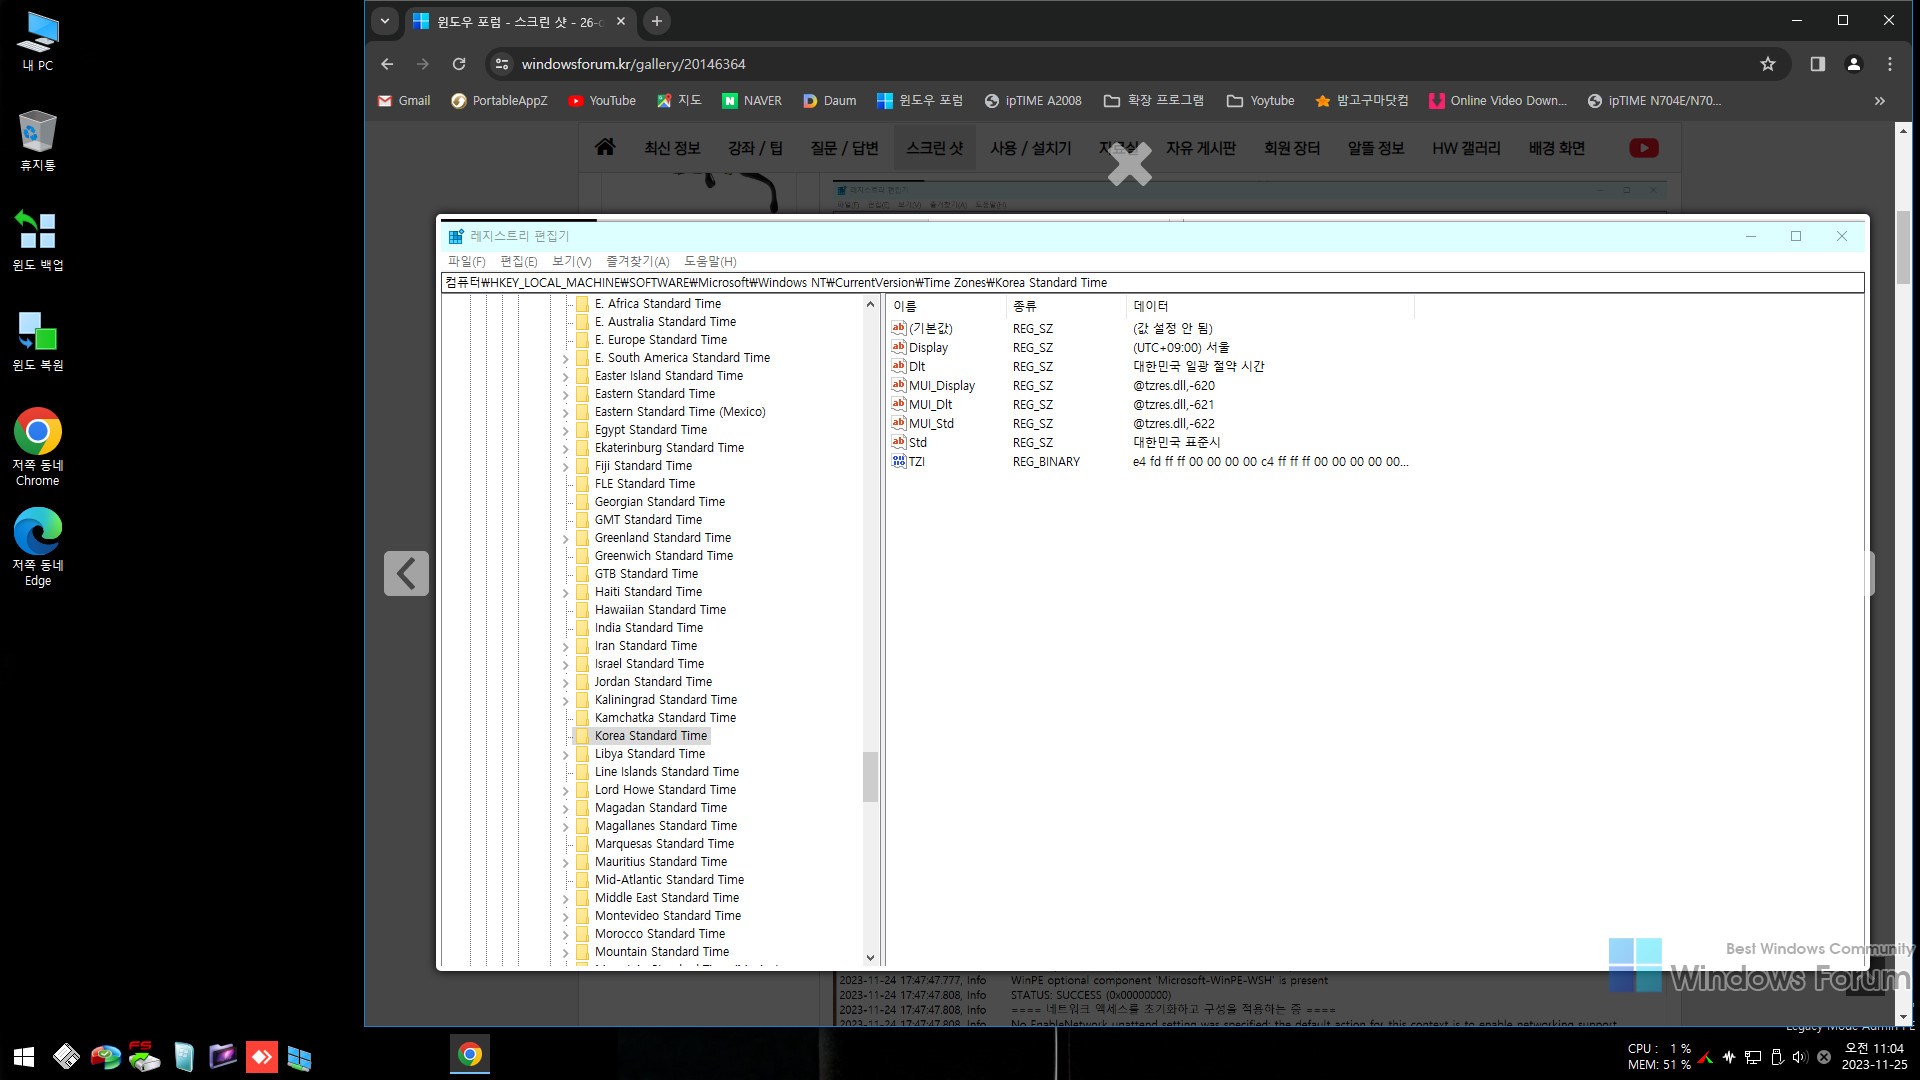The width and height of the screenshot is (1920, 1080).
Task: Launch Edge from the desktop shortcut
Action: point(38,547)
